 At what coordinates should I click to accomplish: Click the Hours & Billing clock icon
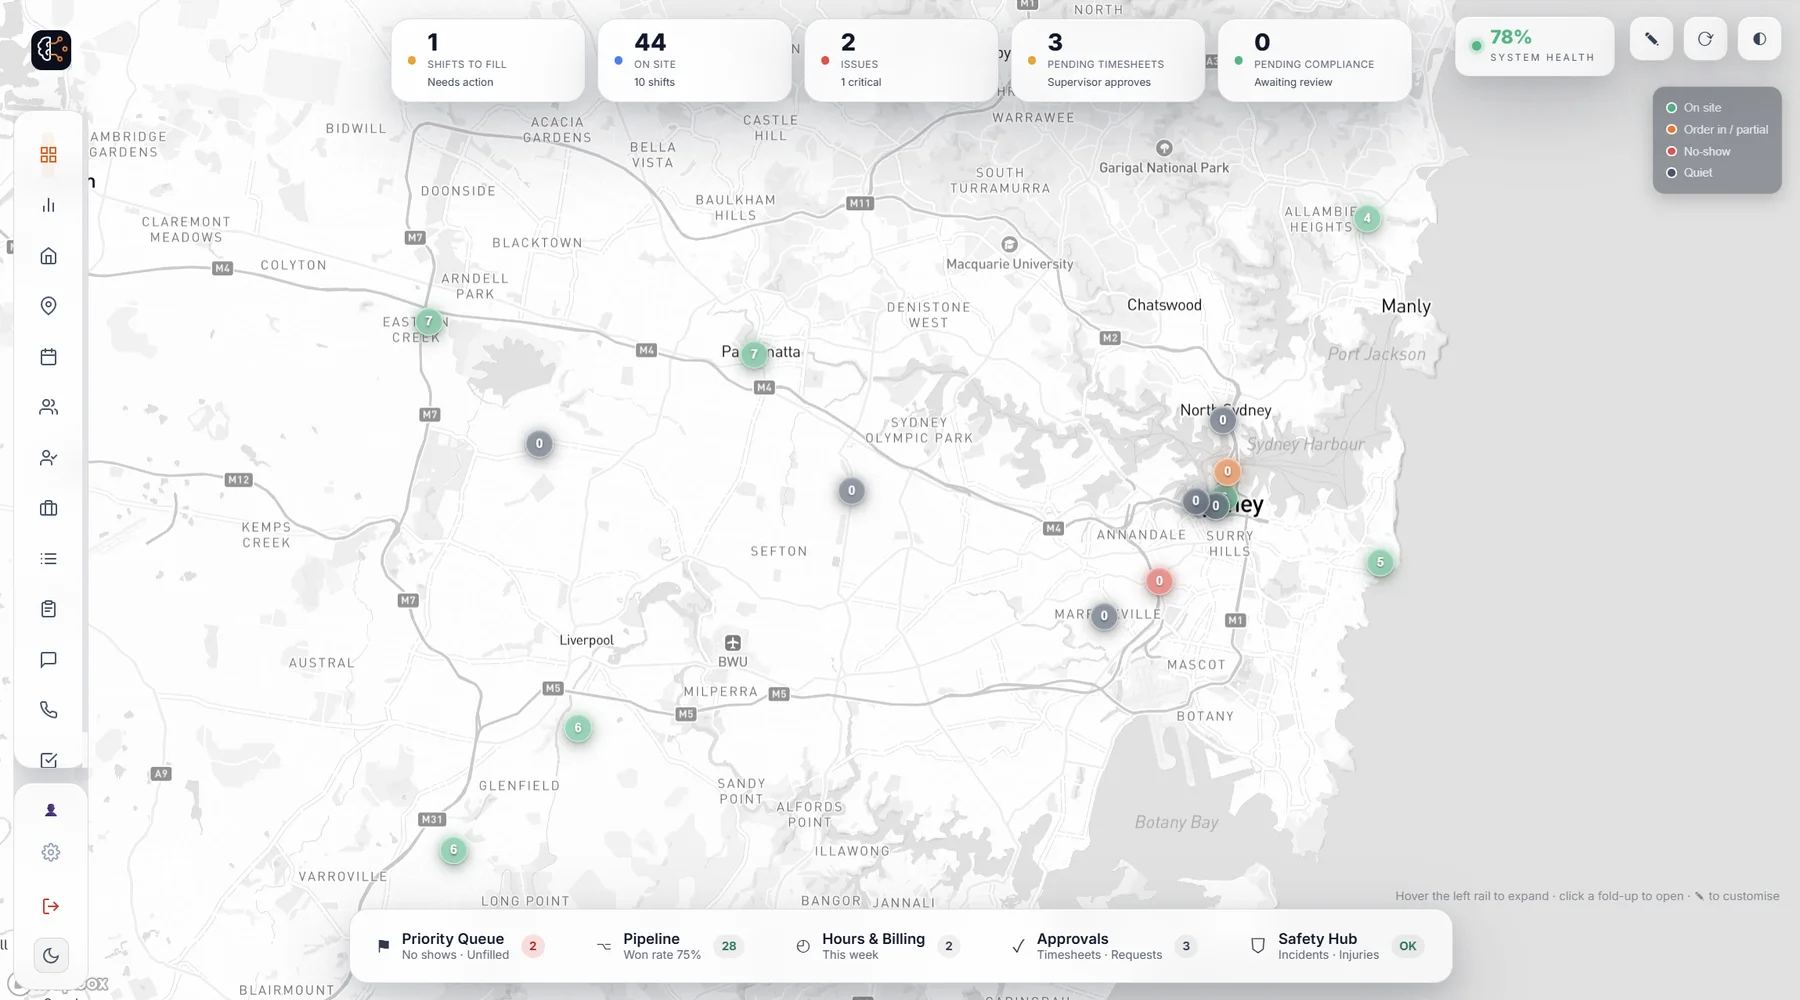point(803,946)
